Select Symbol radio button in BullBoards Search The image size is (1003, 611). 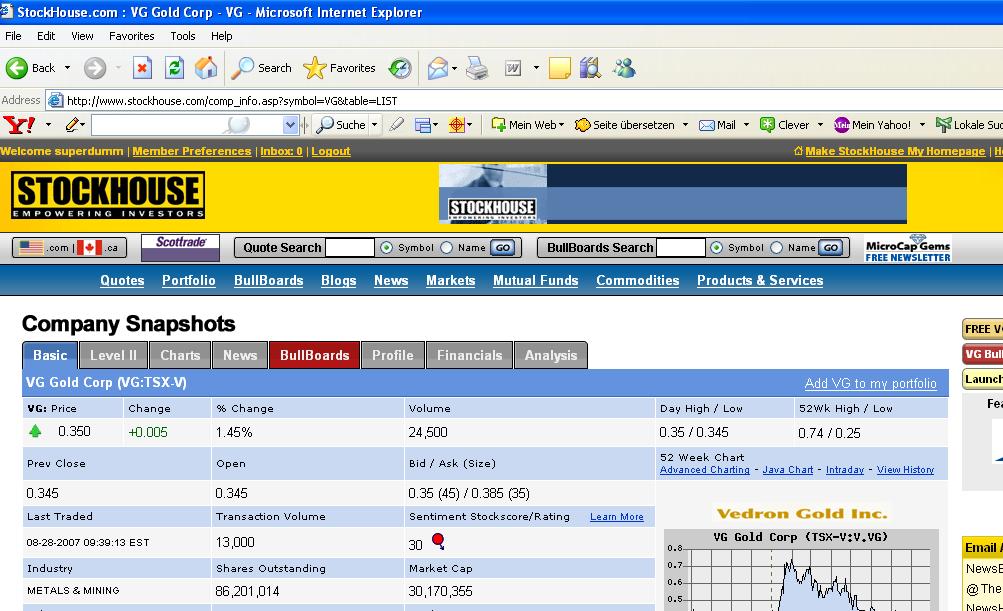(x=716, y=248)
